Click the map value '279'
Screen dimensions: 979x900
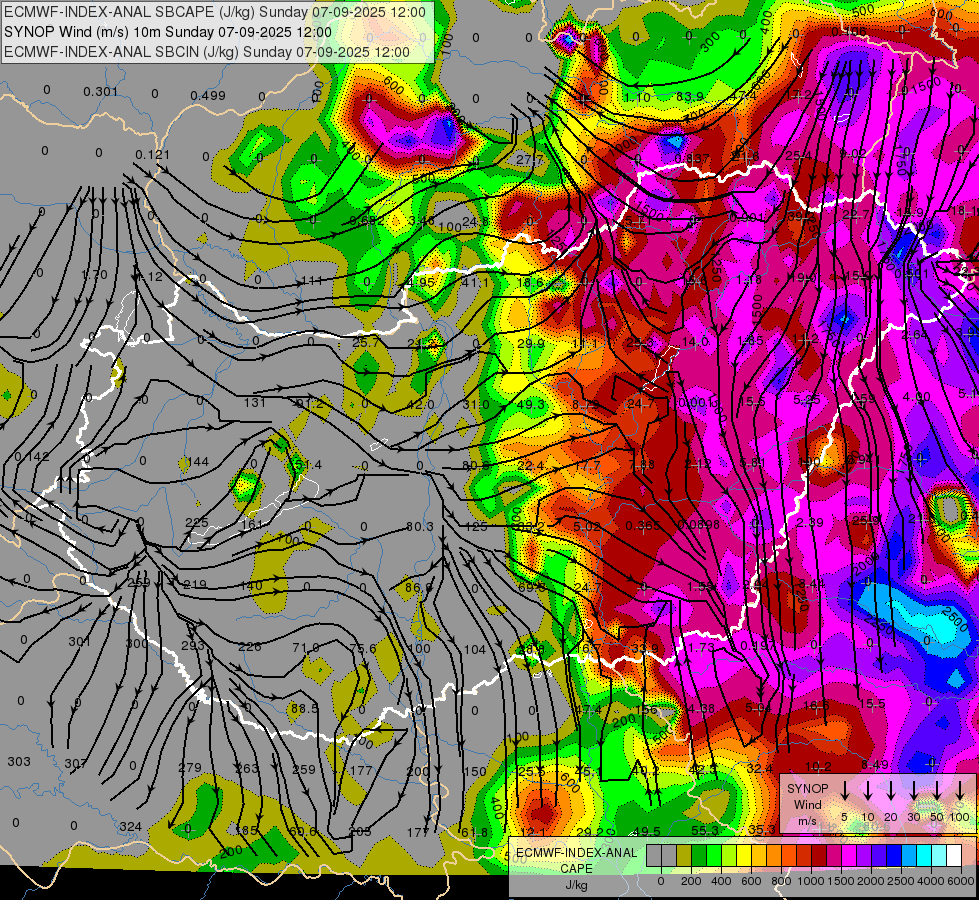[190, 768]
